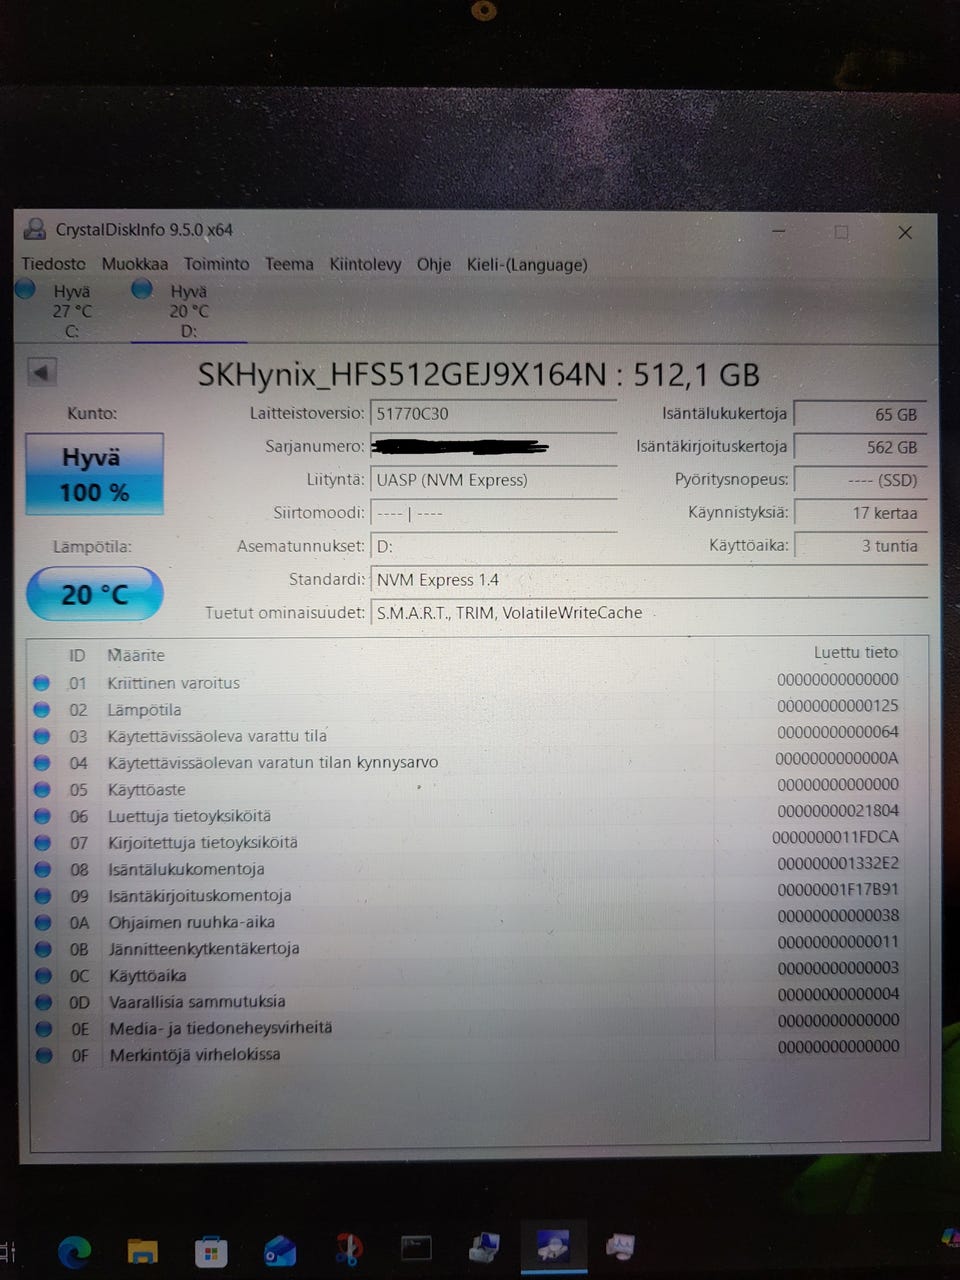This screenshot has width=960, height=1280.
Task: Click the Liityntä field UASP (NVM Express)
Action: click(494, 479)
